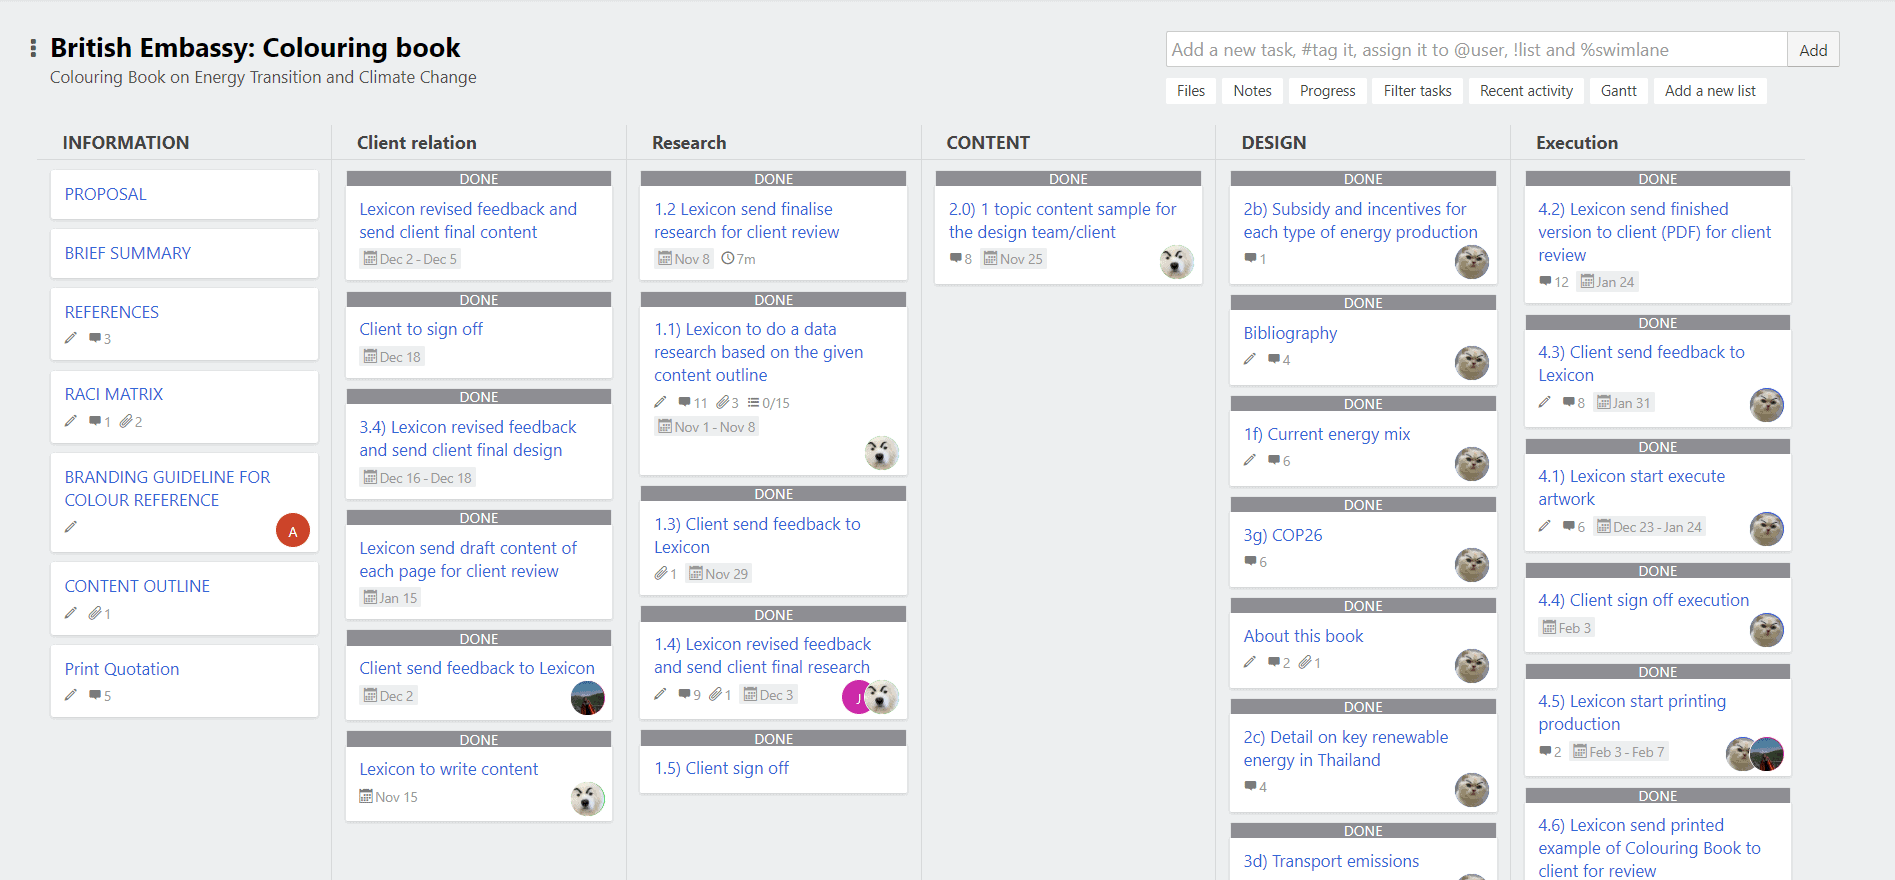Open the attachment paperclip on the CONTENT OUTLINE card
Image resolution: width=1895 pixels, height=880 pixels.
95,613
